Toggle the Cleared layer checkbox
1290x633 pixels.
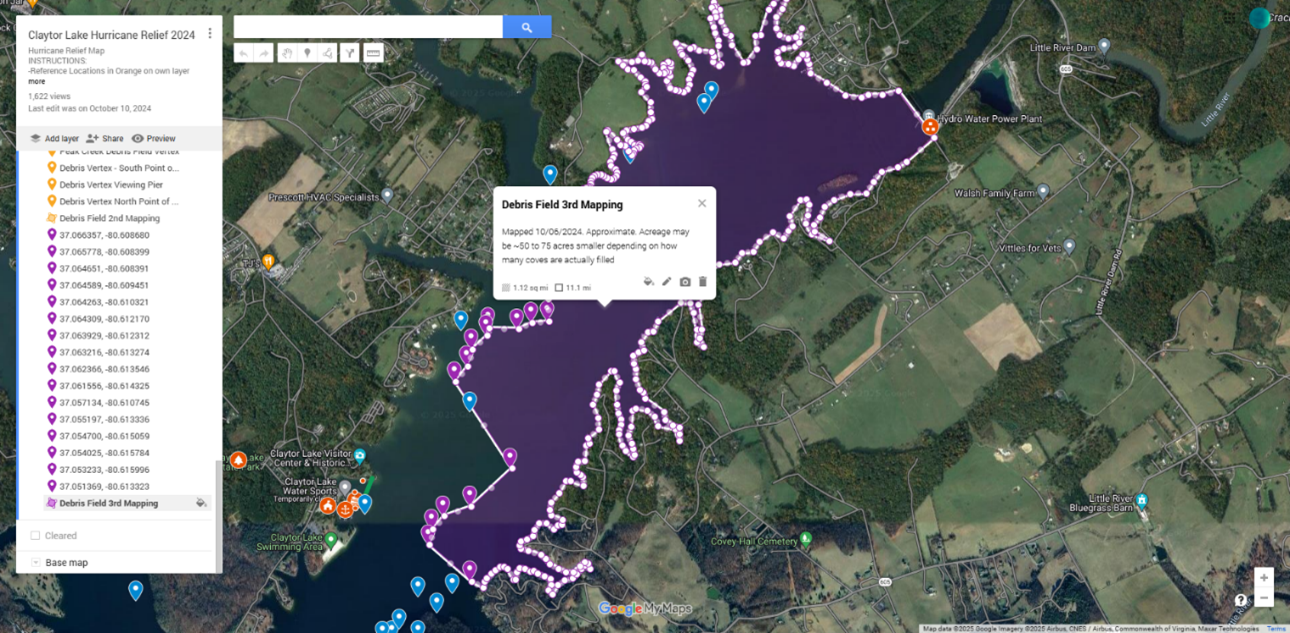[33, 535]
